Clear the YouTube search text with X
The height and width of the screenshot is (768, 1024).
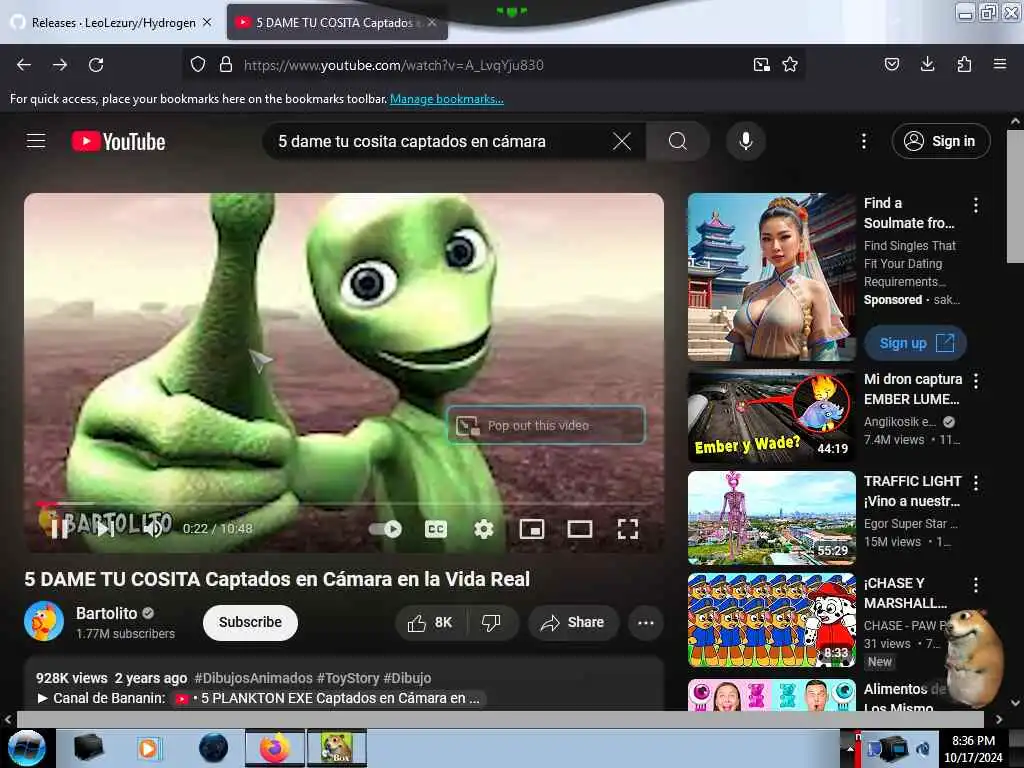point(622,141)
